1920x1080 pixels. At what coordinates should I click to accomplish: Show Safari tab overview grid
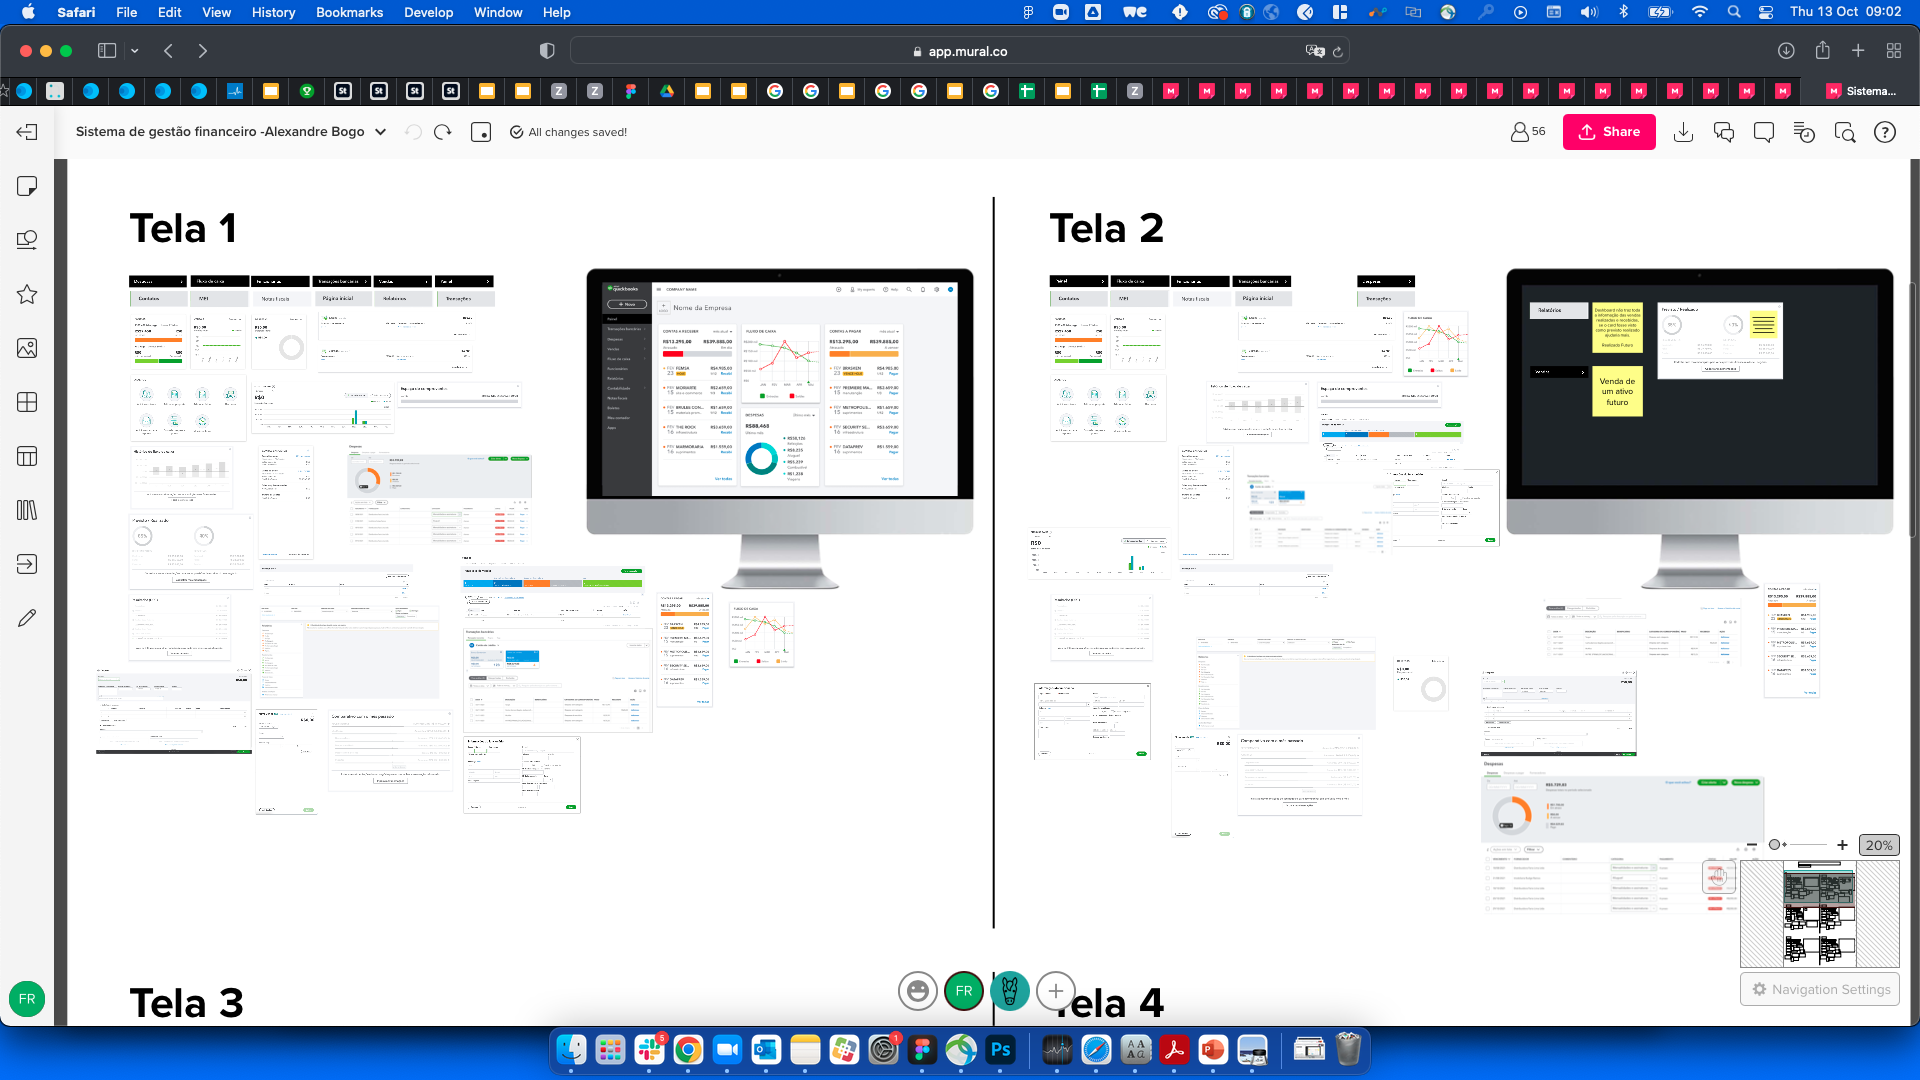click(x=1894, y=51)
